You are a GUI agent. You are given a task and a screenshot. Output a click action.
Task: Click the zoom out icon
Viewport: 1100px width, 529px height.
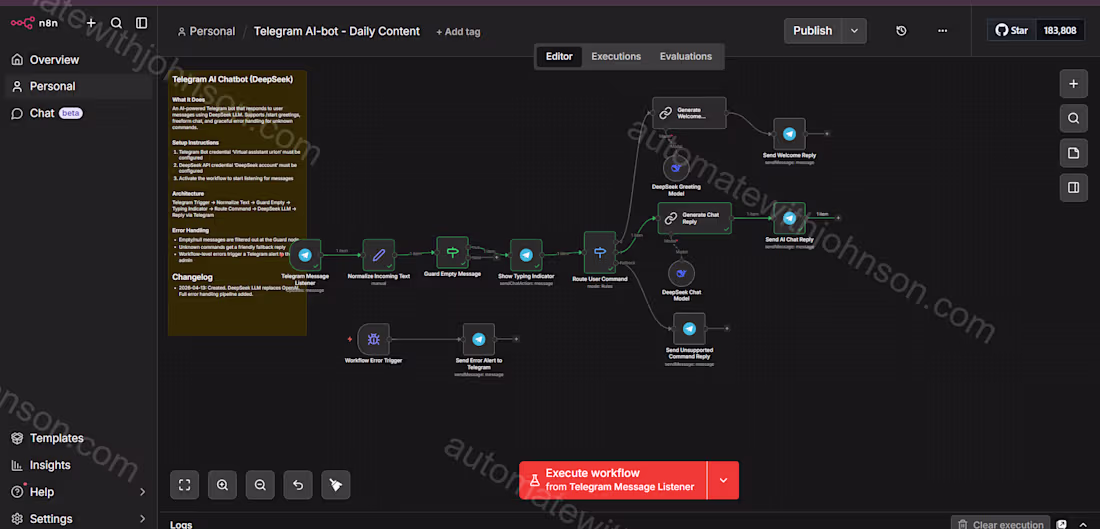260,485
